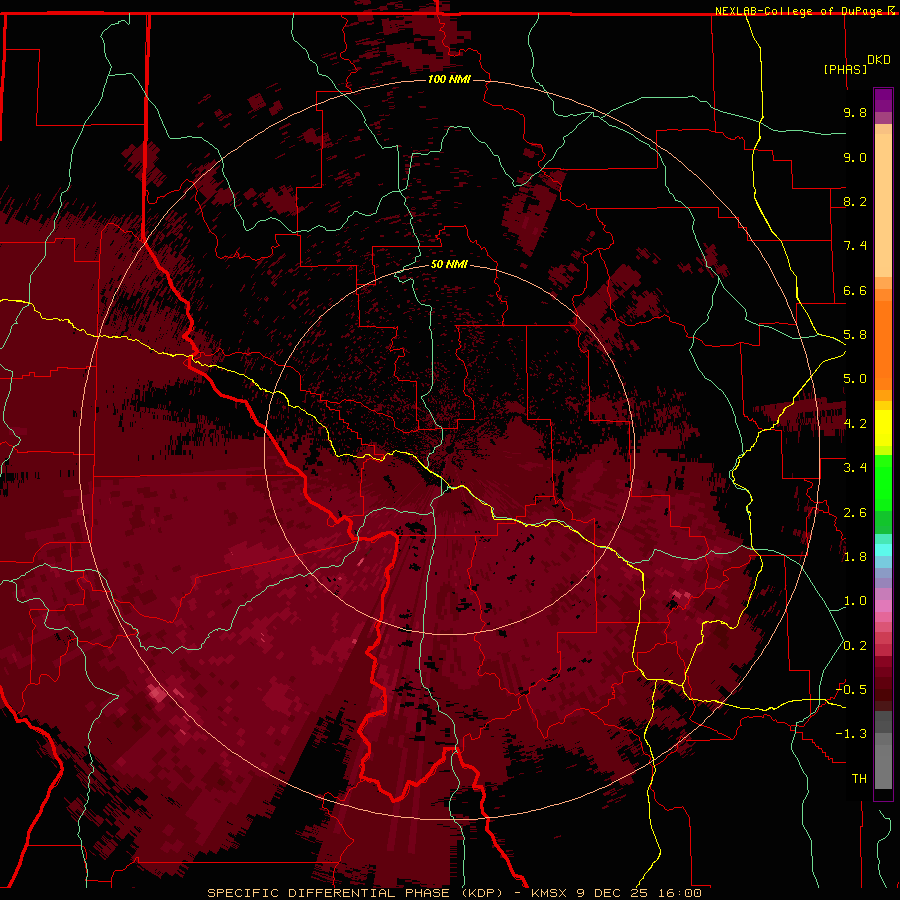Click the -1.3 scale value
900x900 pixels.
(851, 734)
